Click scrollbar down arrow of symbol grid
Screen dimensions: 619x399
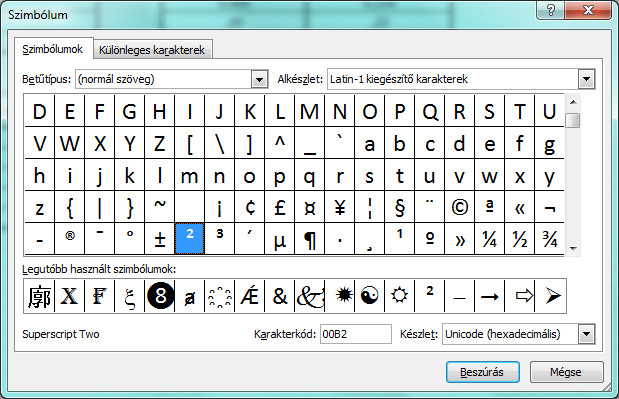pyautogui.click(x=573, y=249)
